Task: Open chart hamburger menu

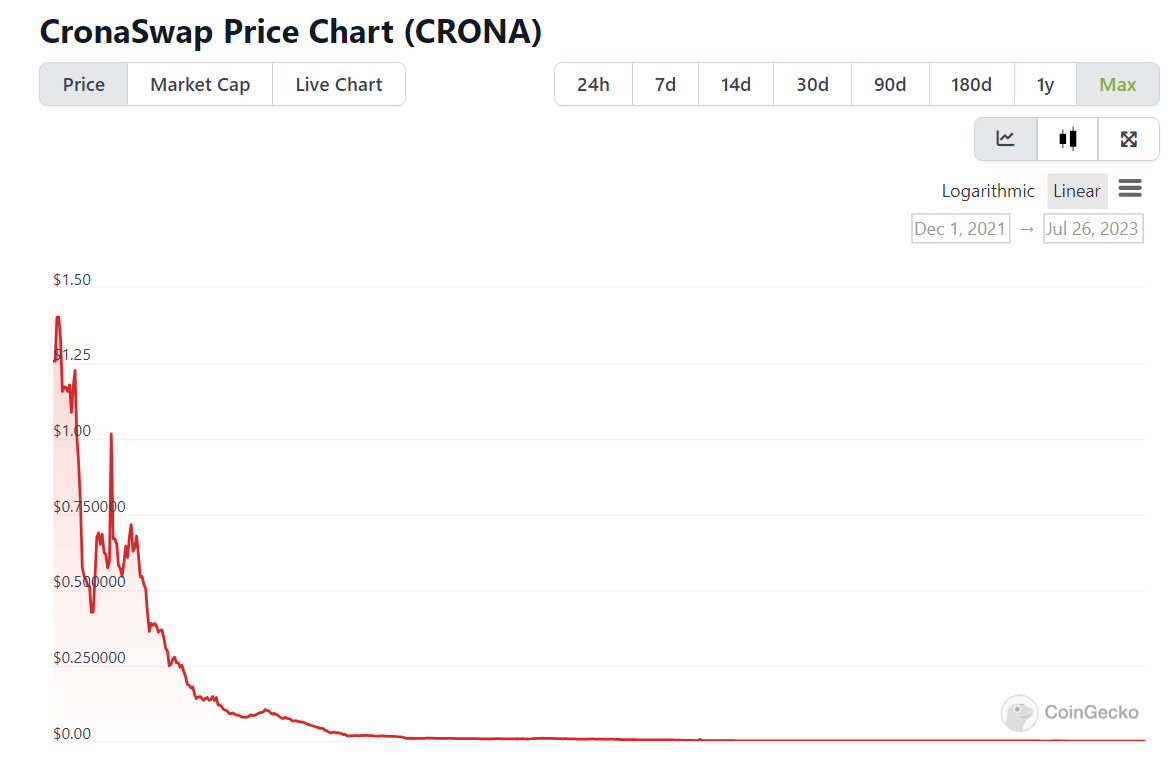Action: (1130, 188)
